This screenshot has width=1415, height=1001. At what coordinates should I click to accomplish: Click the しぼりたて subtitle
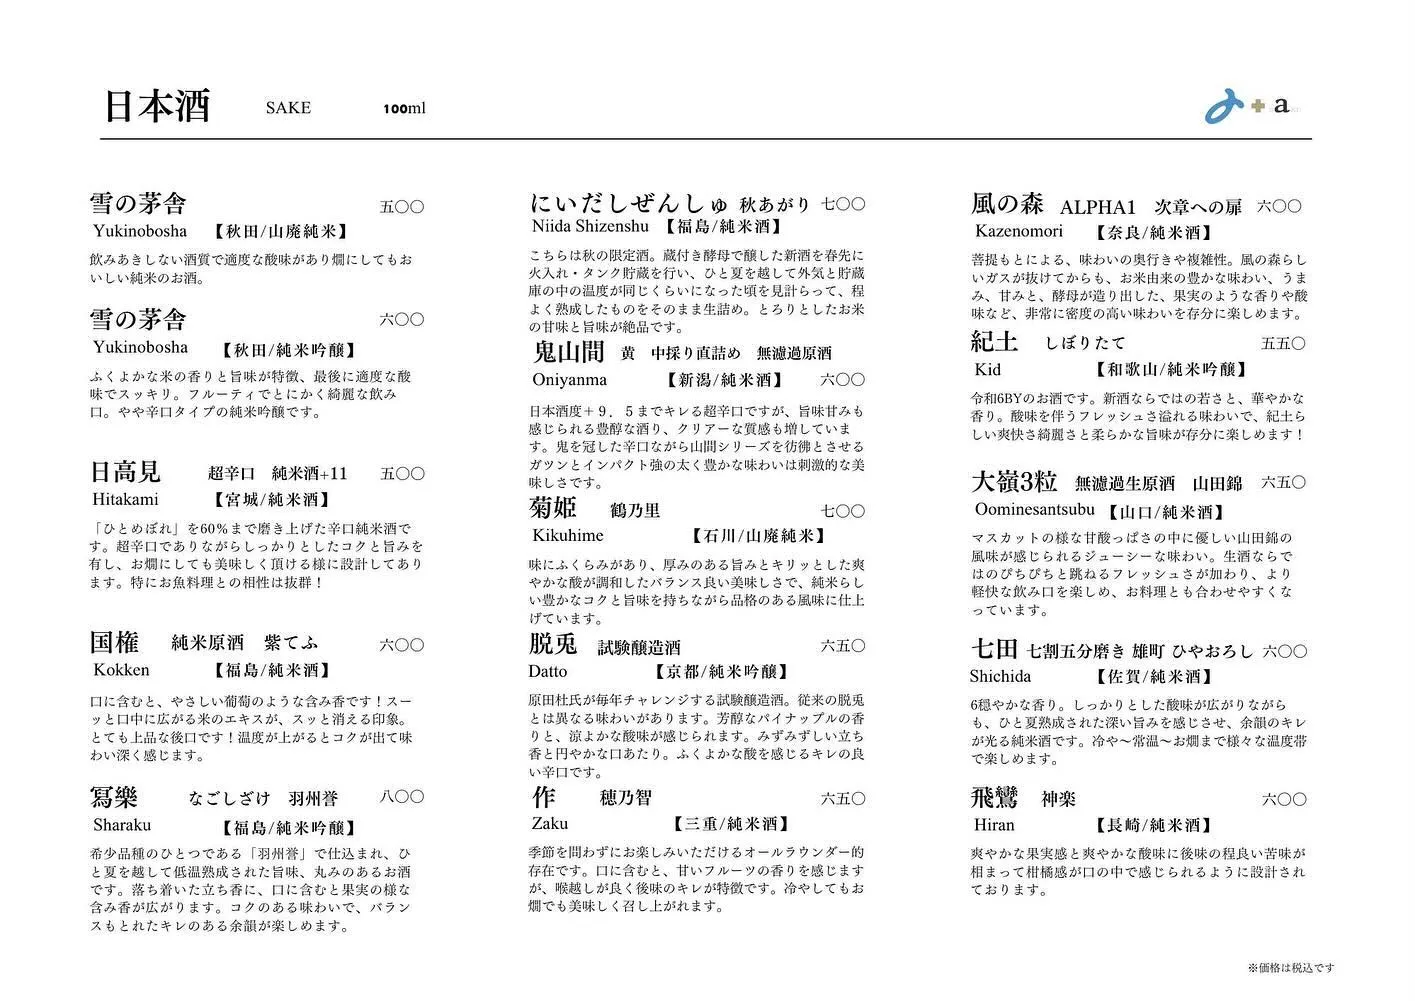[x=1086, y=343]
